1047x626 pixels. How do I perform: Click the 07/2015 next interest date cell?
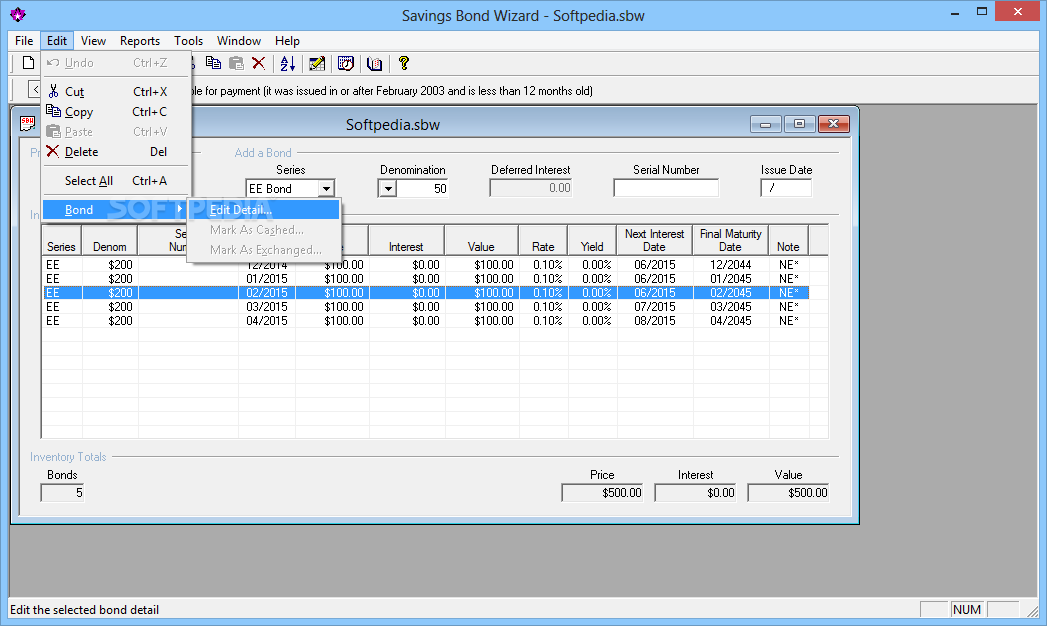point(654,307)
